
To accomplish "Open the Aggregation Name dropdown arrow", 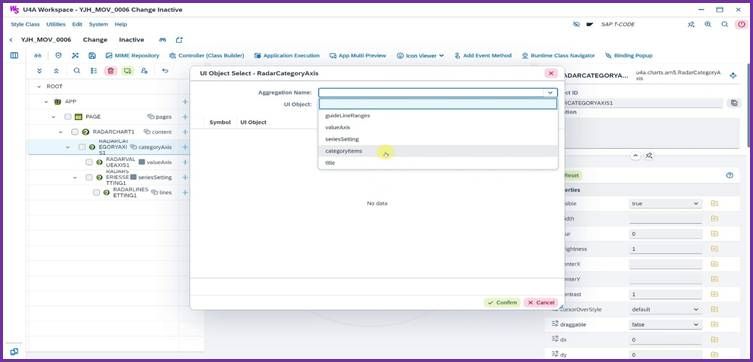I will coord(550,93).
